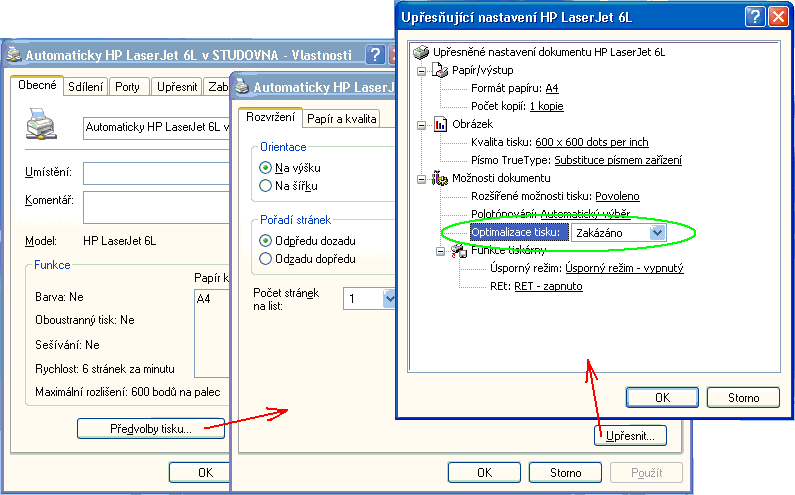Switch to the Porty tab
Screen dimensions: 795x495
(x=127, y=87)
